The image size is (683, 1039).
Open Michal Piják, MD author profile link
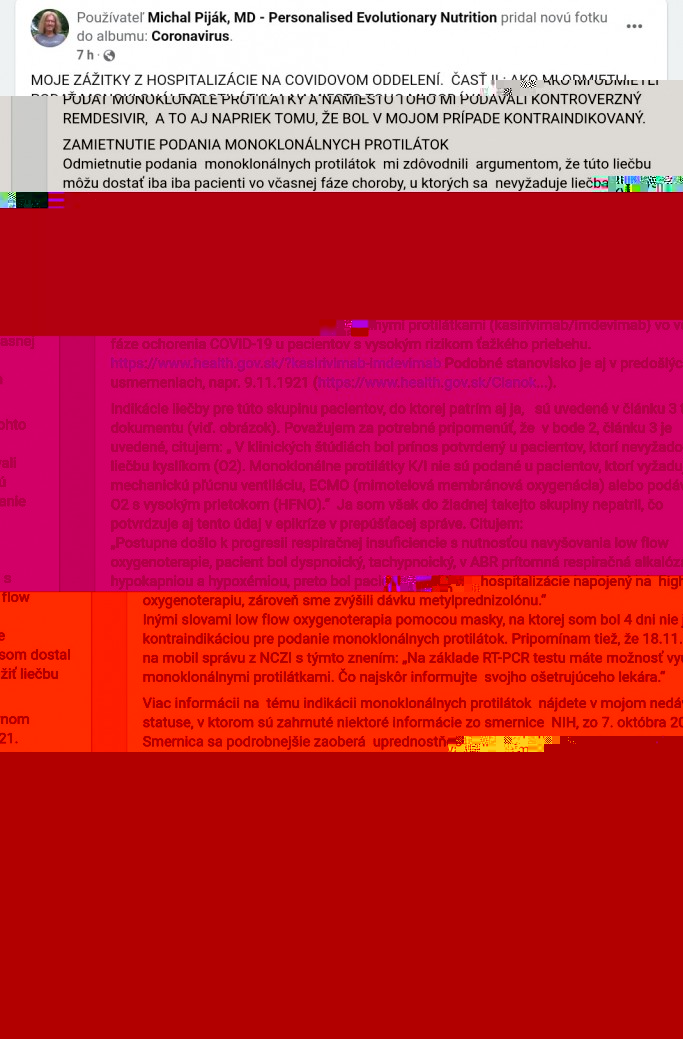click(x=322, y=18)
